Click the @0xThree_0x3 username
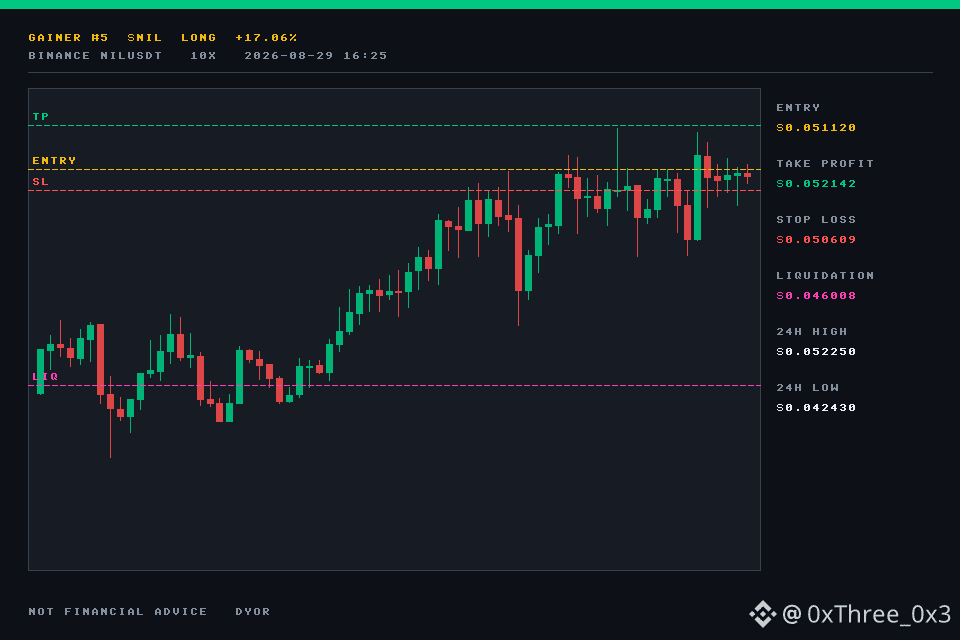The width and height of the screenshot is (960, 640). click(866, 614)
